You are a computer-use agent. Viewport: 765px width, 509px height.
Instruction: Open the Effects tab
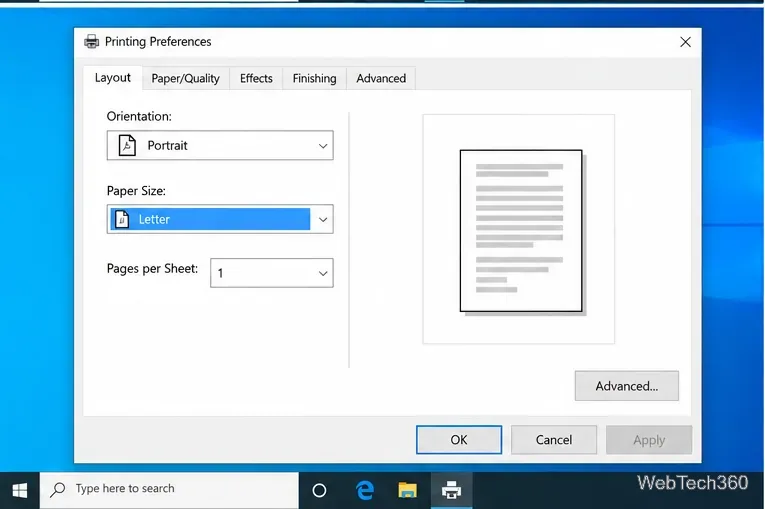(x=256, y=79)
